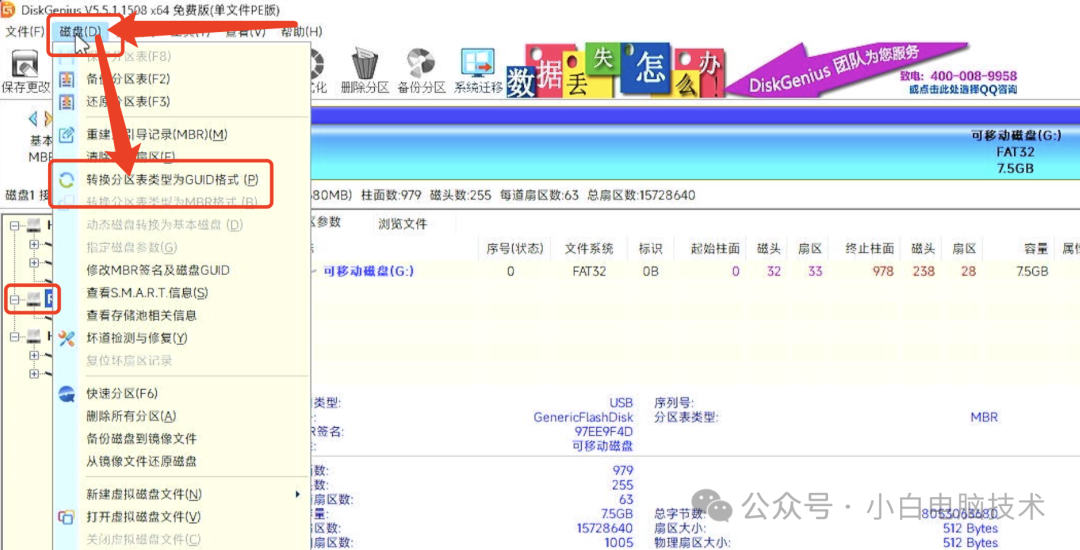The height and width of the screenshot is (550, 1080).
Task: Choose 删除所有分区(A)
Action: pyautogui.click(x=131, y=416)
